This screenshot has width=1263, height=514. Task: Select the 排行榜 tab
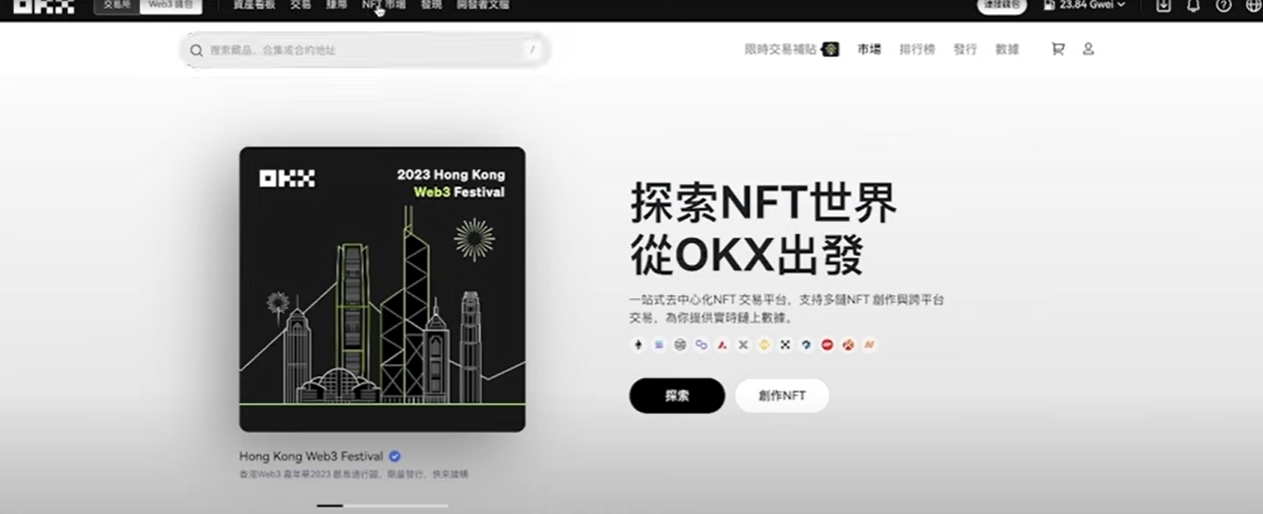917,49
